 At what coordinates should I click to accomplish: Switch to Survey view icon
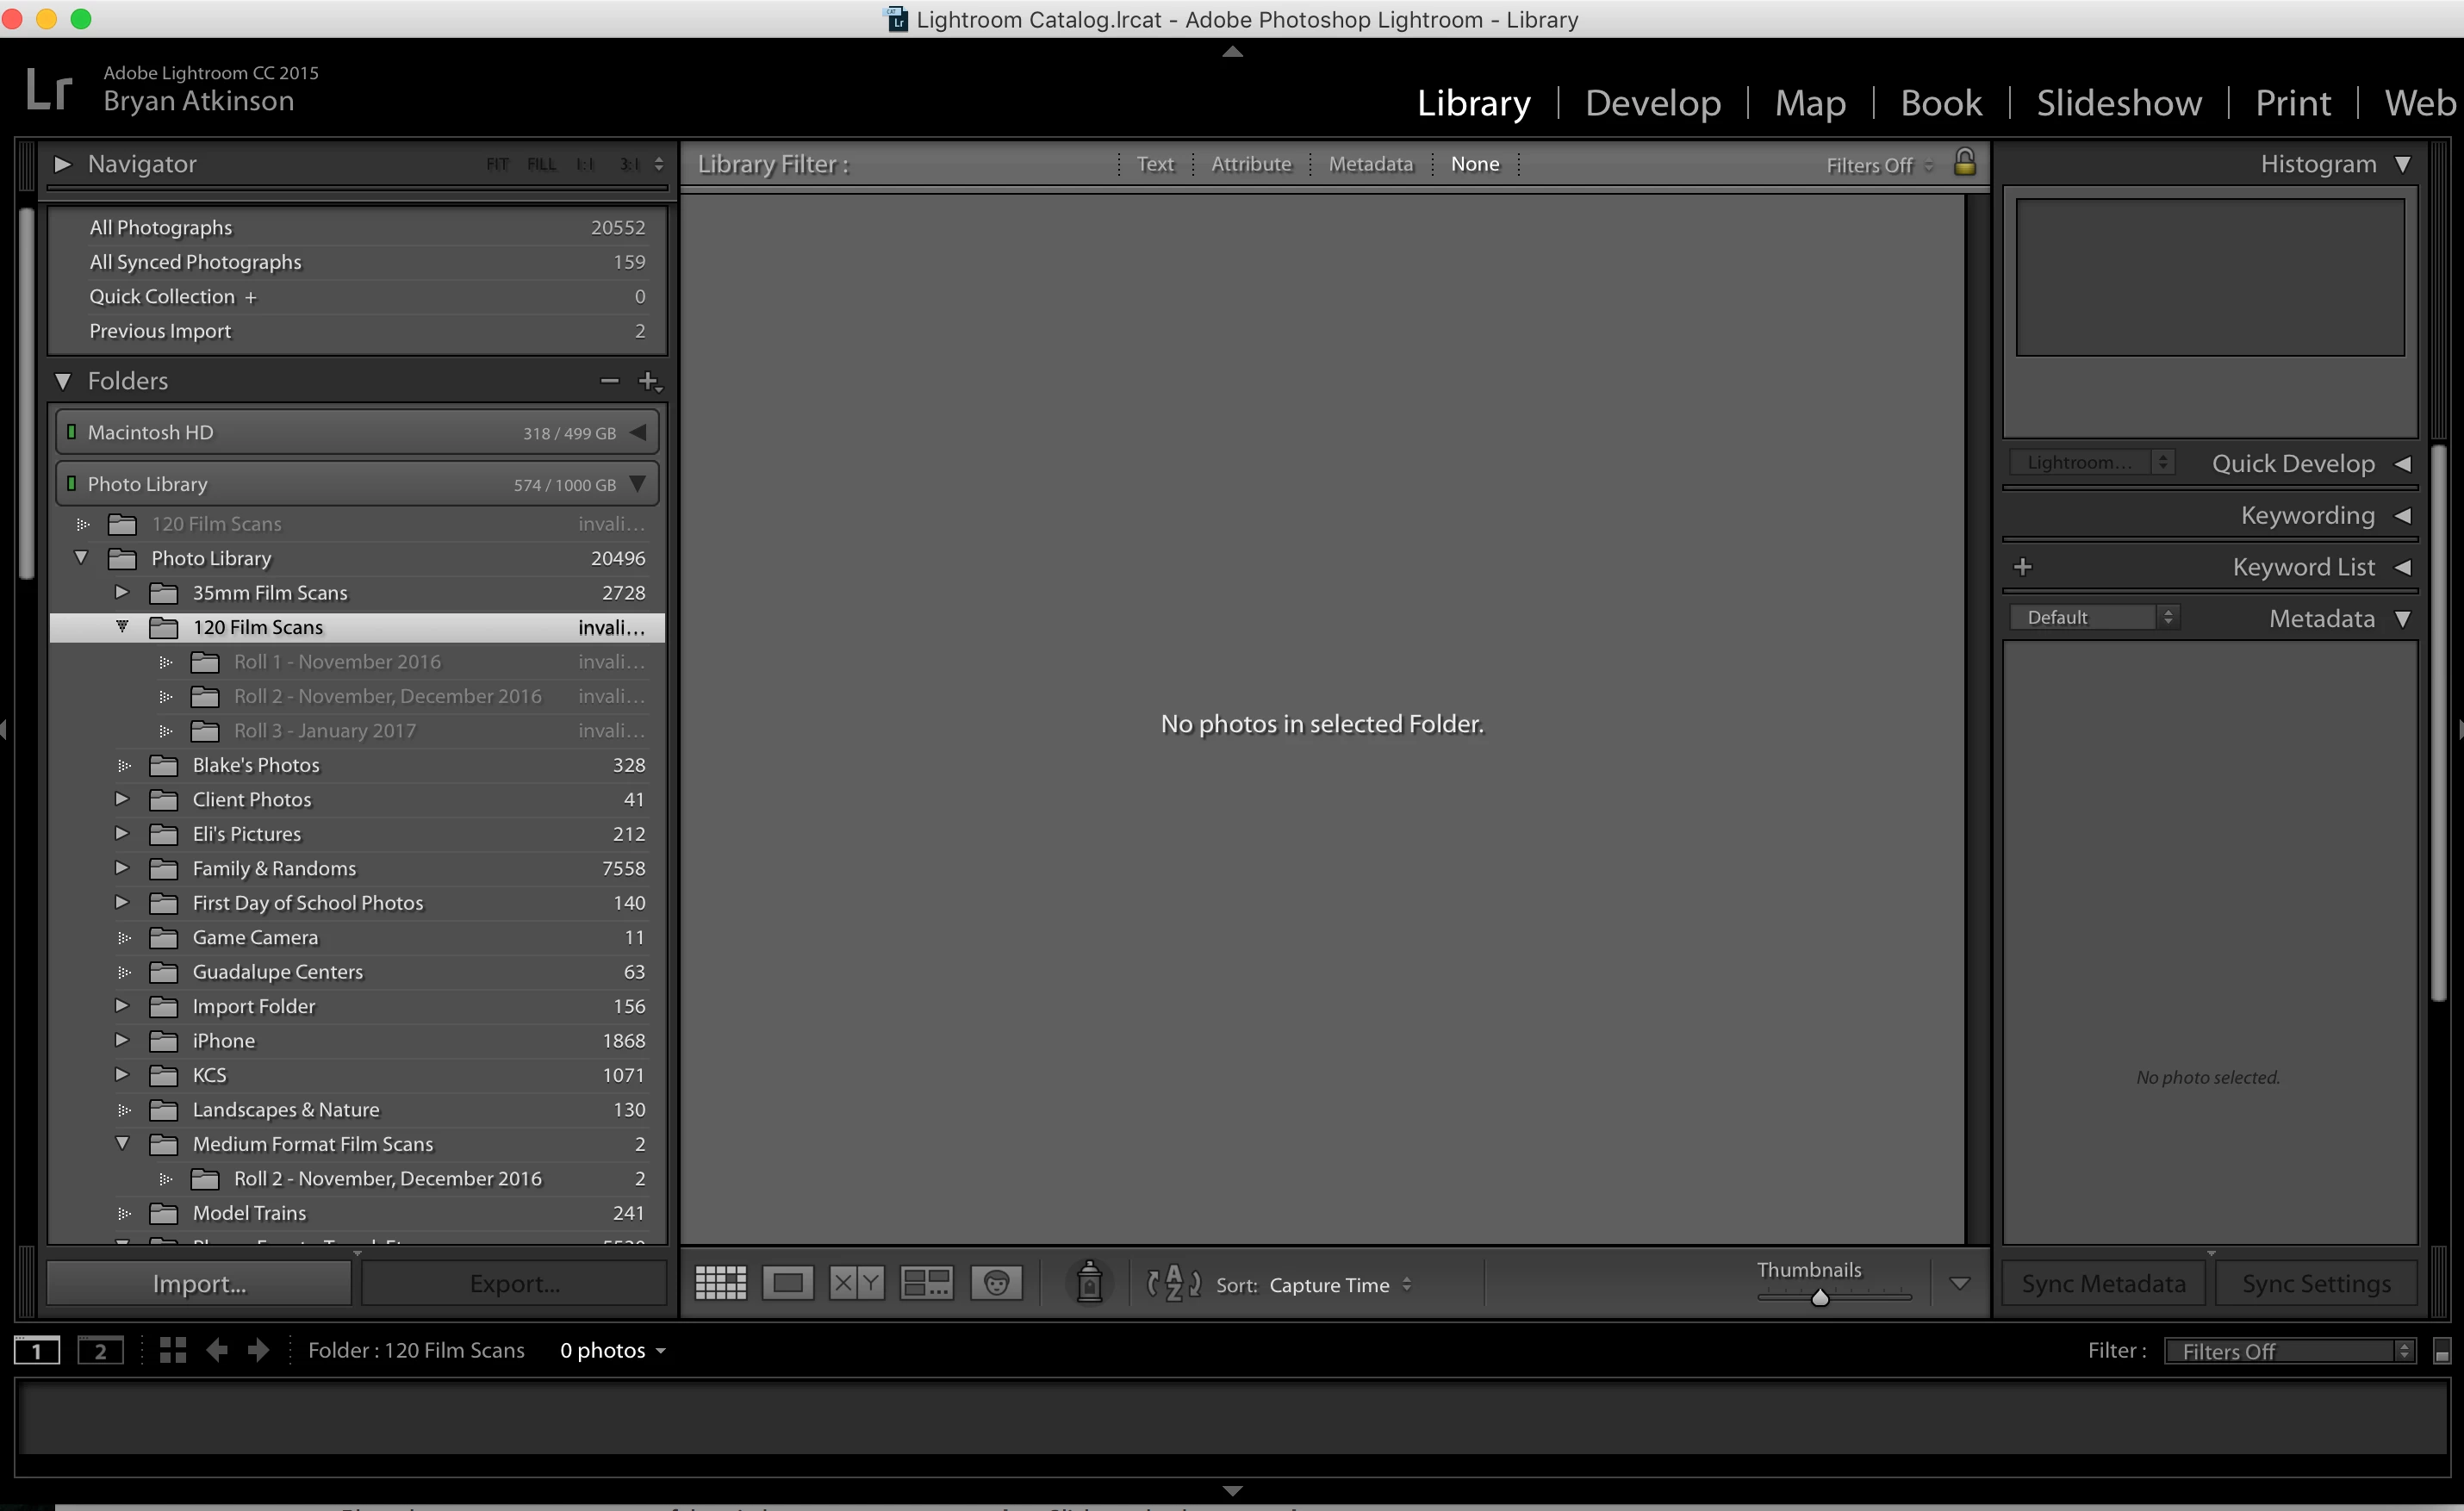(926, 1283)
